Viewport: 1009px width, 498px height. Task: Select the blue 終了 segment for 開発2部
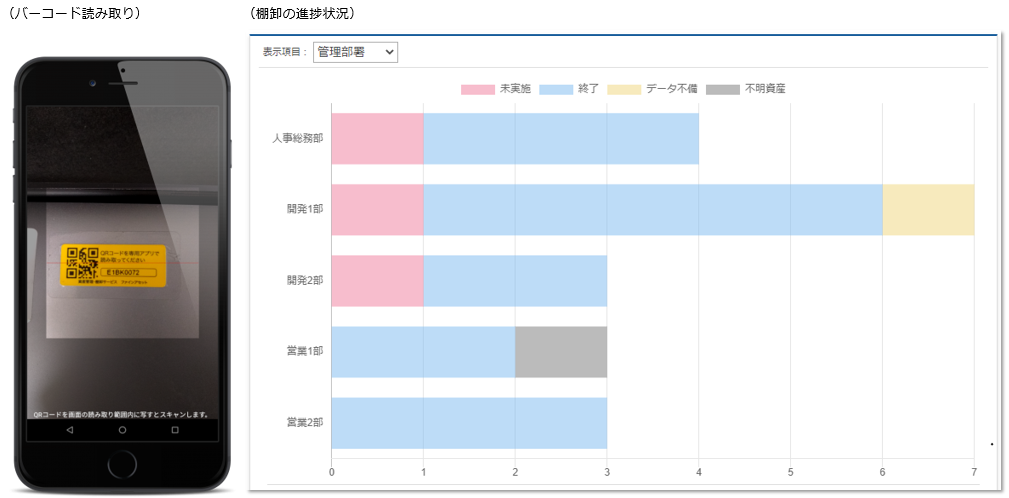tap(515, 280)
